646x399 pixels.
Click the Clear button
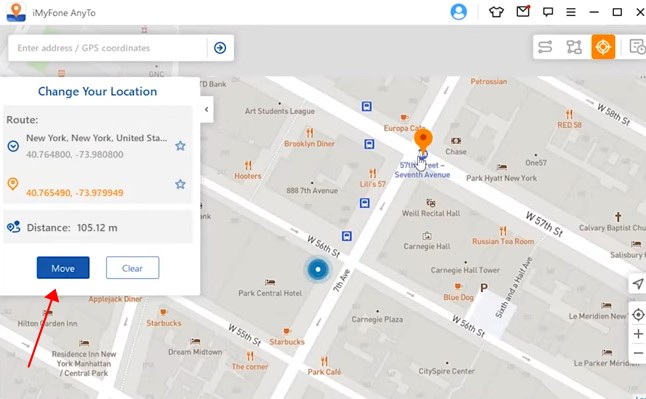132,268
